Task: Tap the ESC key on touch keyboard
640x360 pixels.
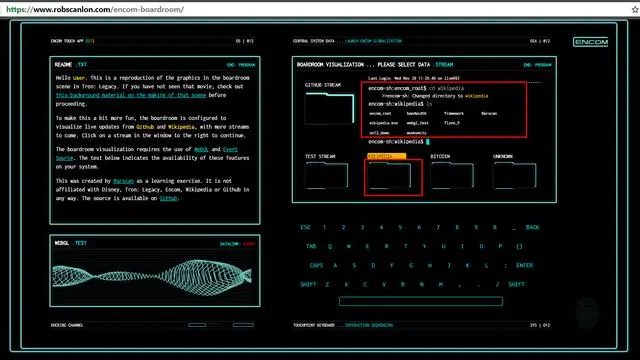Action: 305,227
